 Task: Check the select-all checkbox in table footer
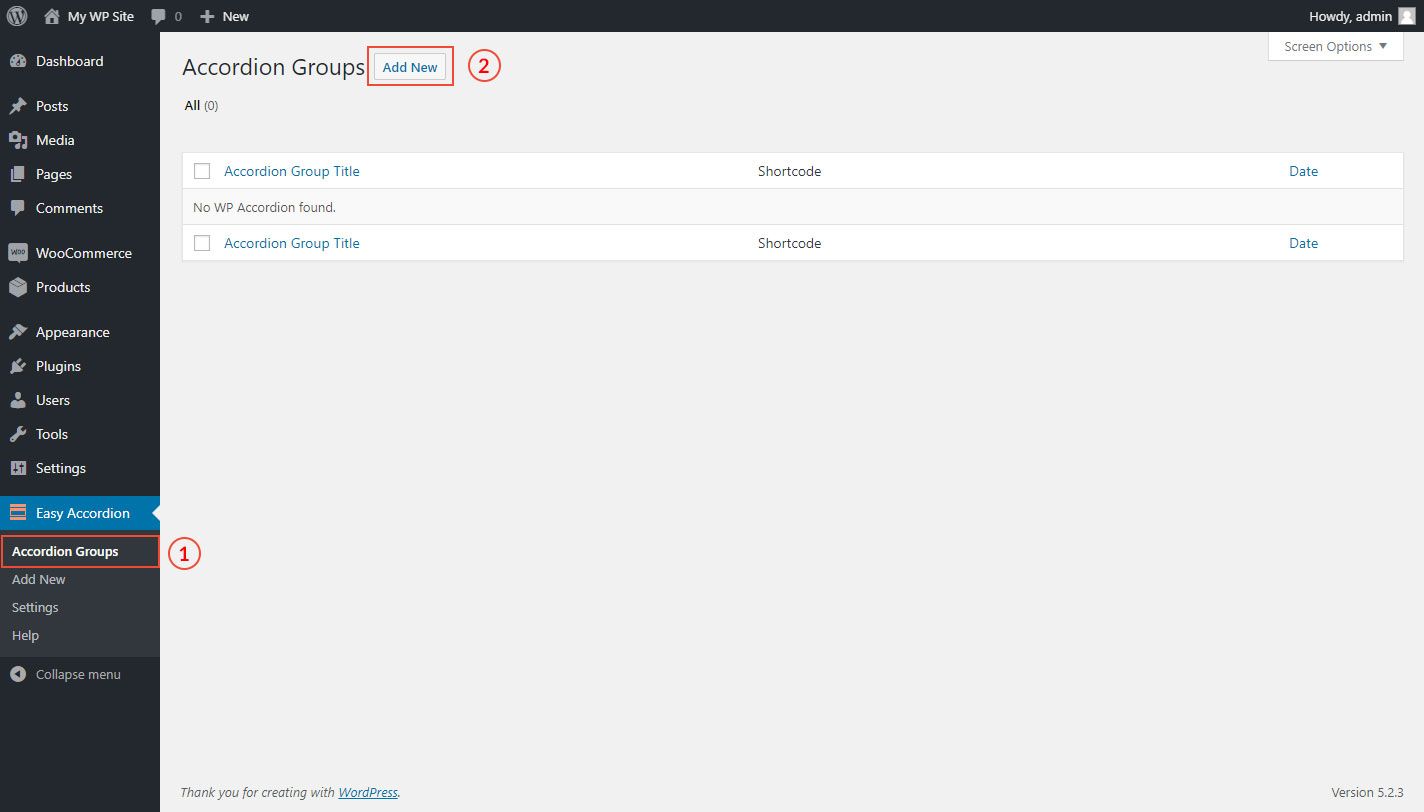(x=202, y=243)
